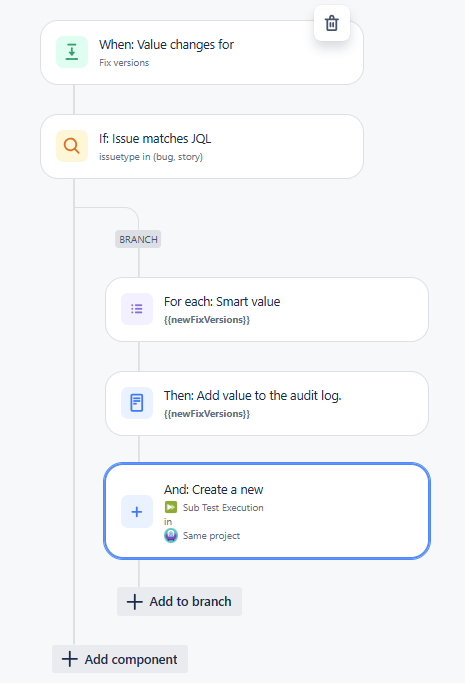Click the BRANCH label tag
This screenshot has height=683, width=465.
coord(138,239)
